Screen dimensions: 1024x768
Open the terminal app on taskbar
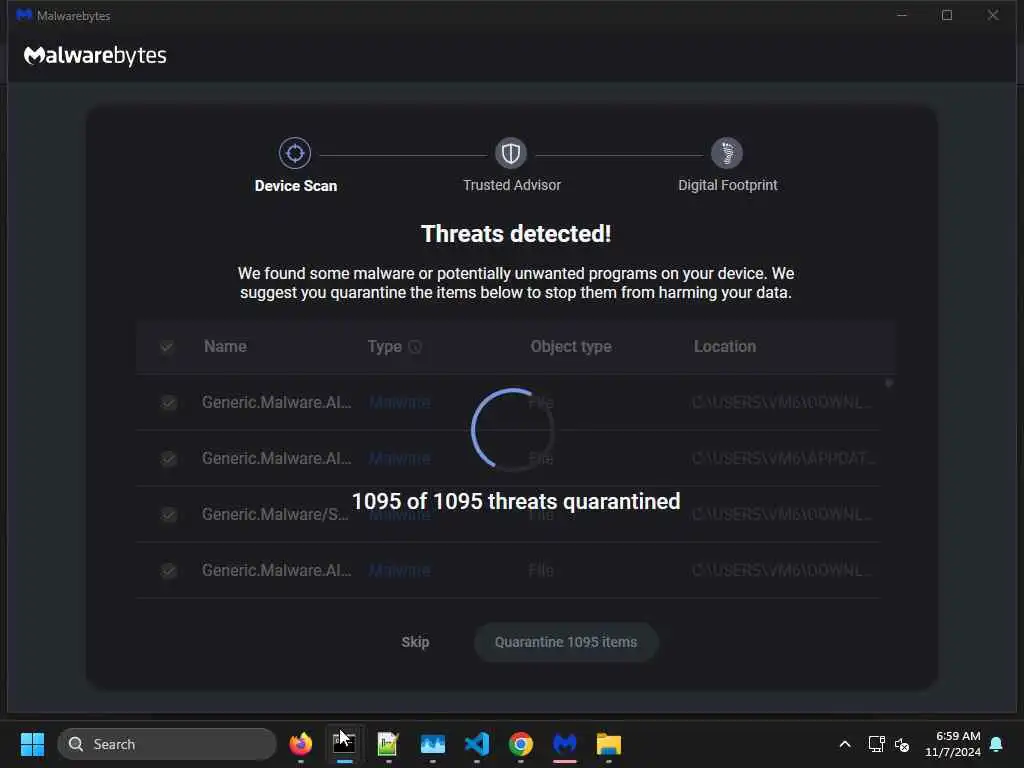tap(344, 743)
